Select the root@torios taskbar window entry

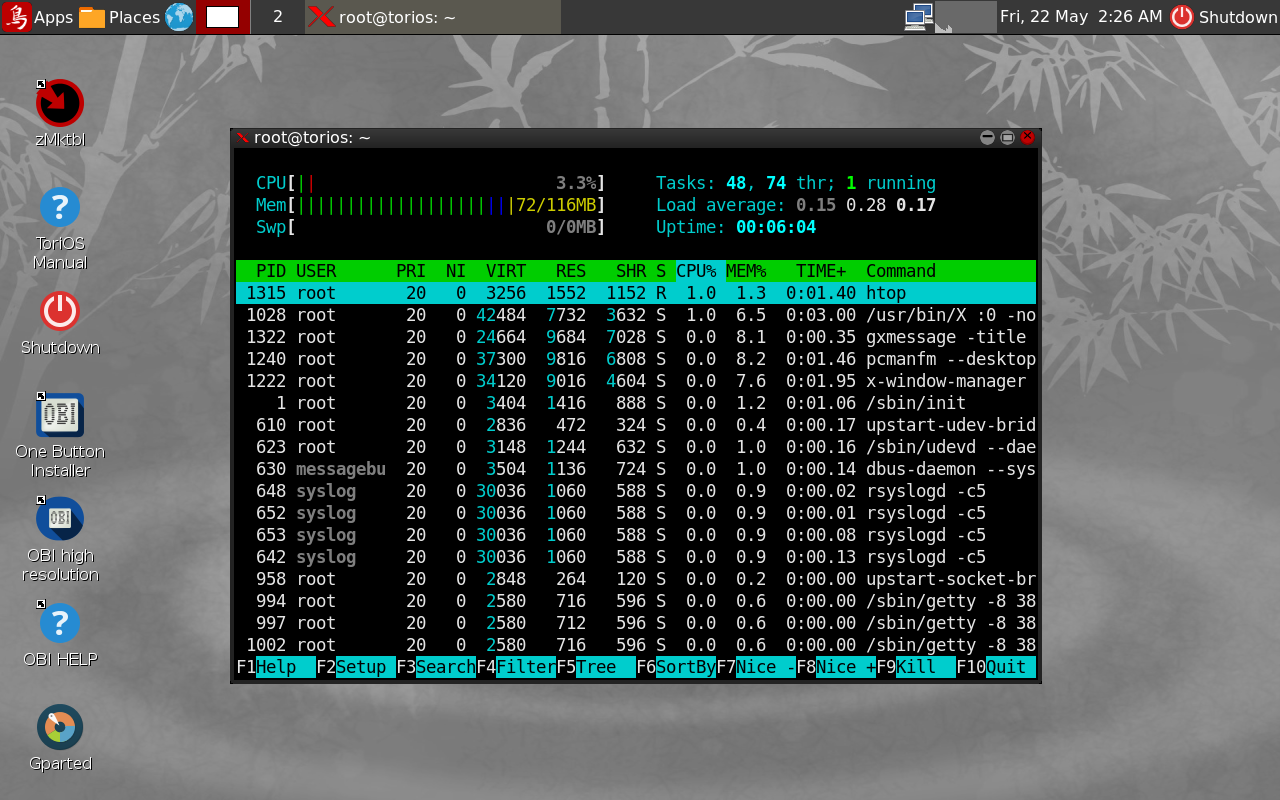point(432,17)
